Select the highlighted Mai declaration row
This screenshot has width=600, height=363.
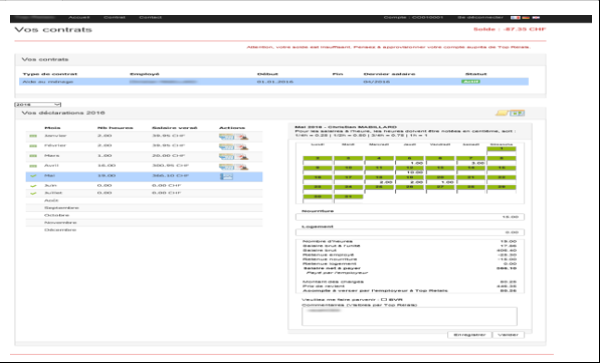click(x=144, y=176)
